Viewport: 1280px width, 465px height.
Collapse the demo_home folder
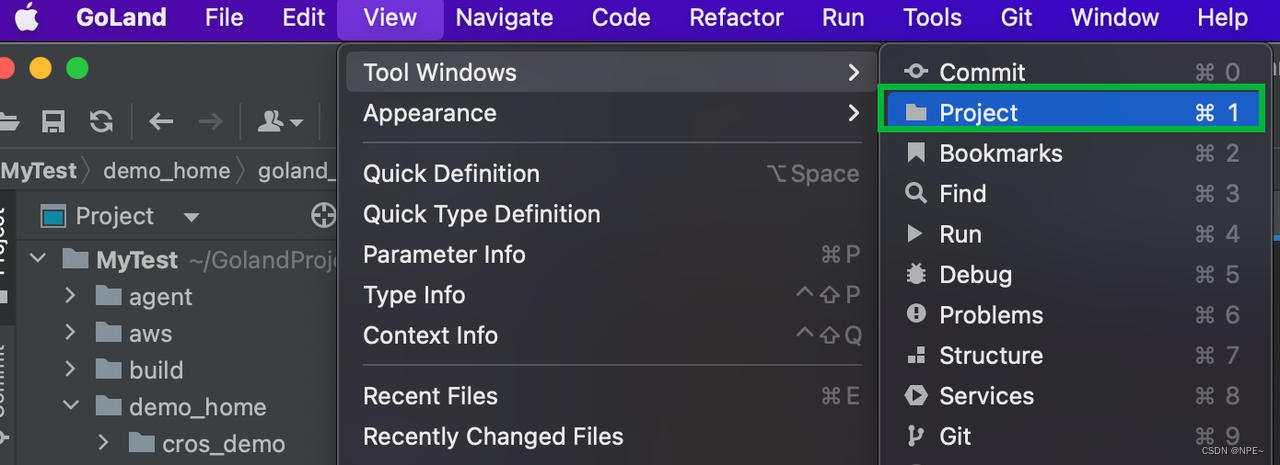[x=70, y=407]
